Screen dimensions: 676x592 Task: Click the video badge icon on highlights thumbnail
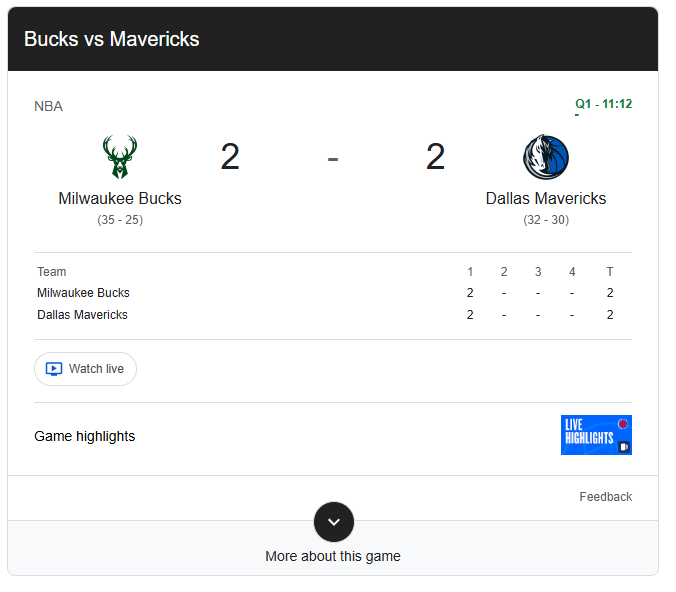click(x=624, y=447)
